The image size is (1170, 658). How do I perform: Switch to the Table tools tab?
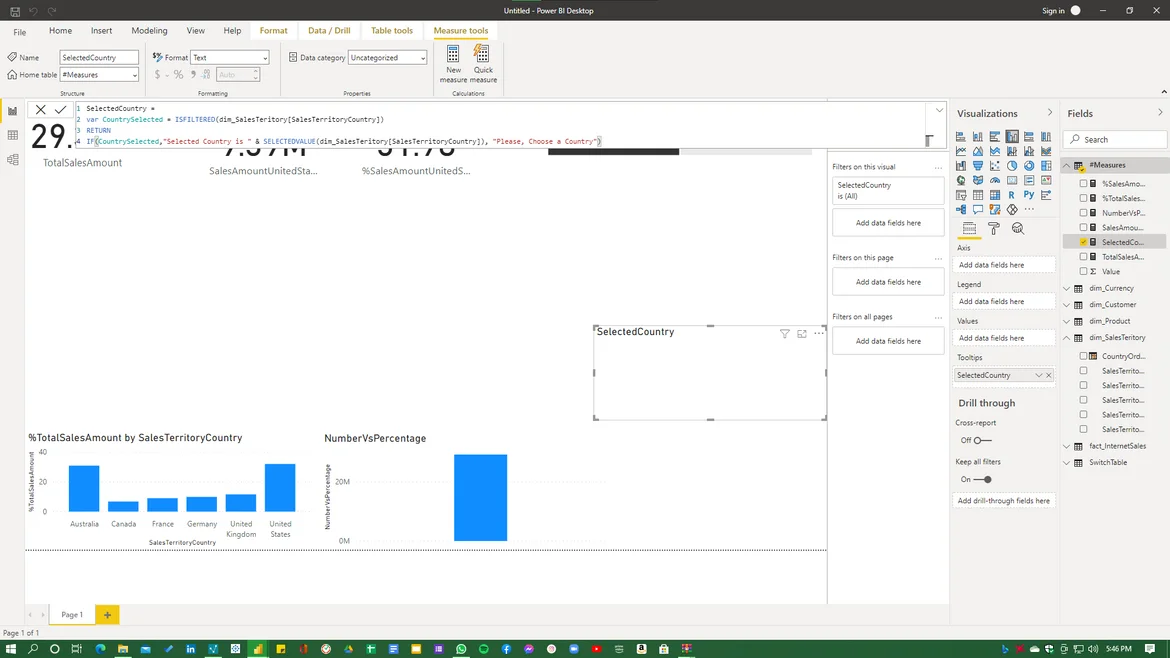tap(392, 31)
